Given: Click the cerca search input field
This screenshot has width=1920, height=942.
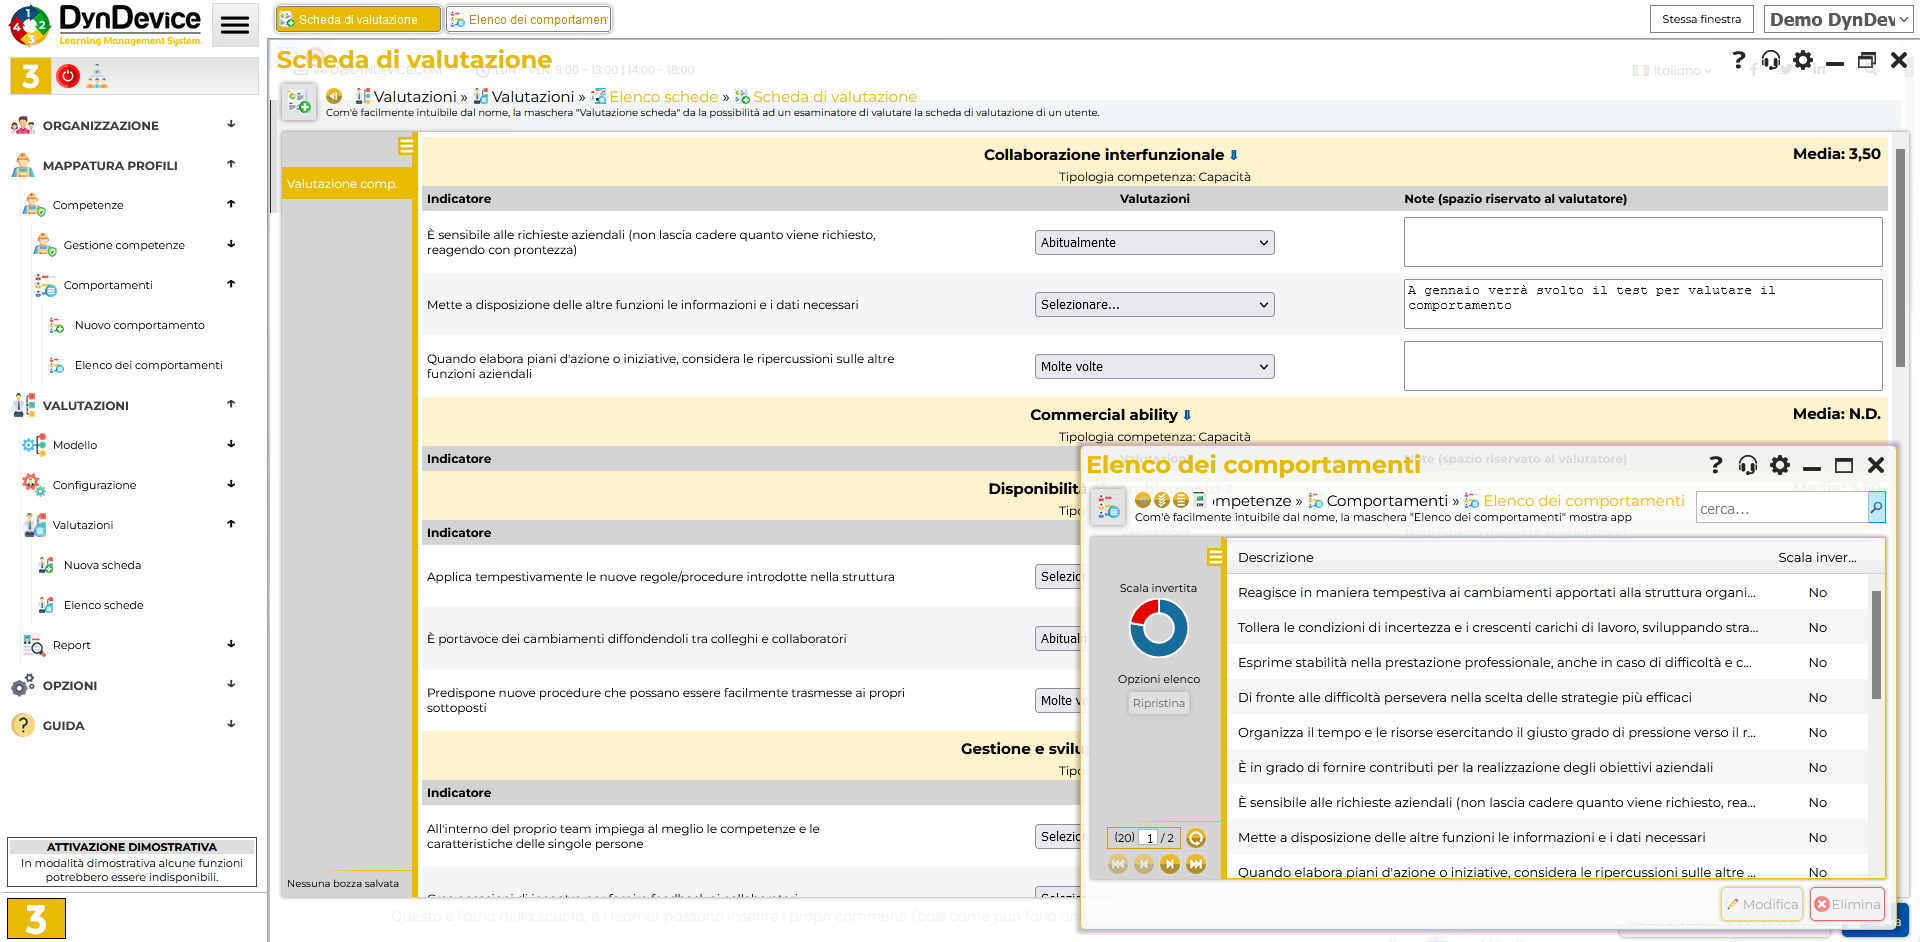Looking at the screenshot, I should point(1781,509).
